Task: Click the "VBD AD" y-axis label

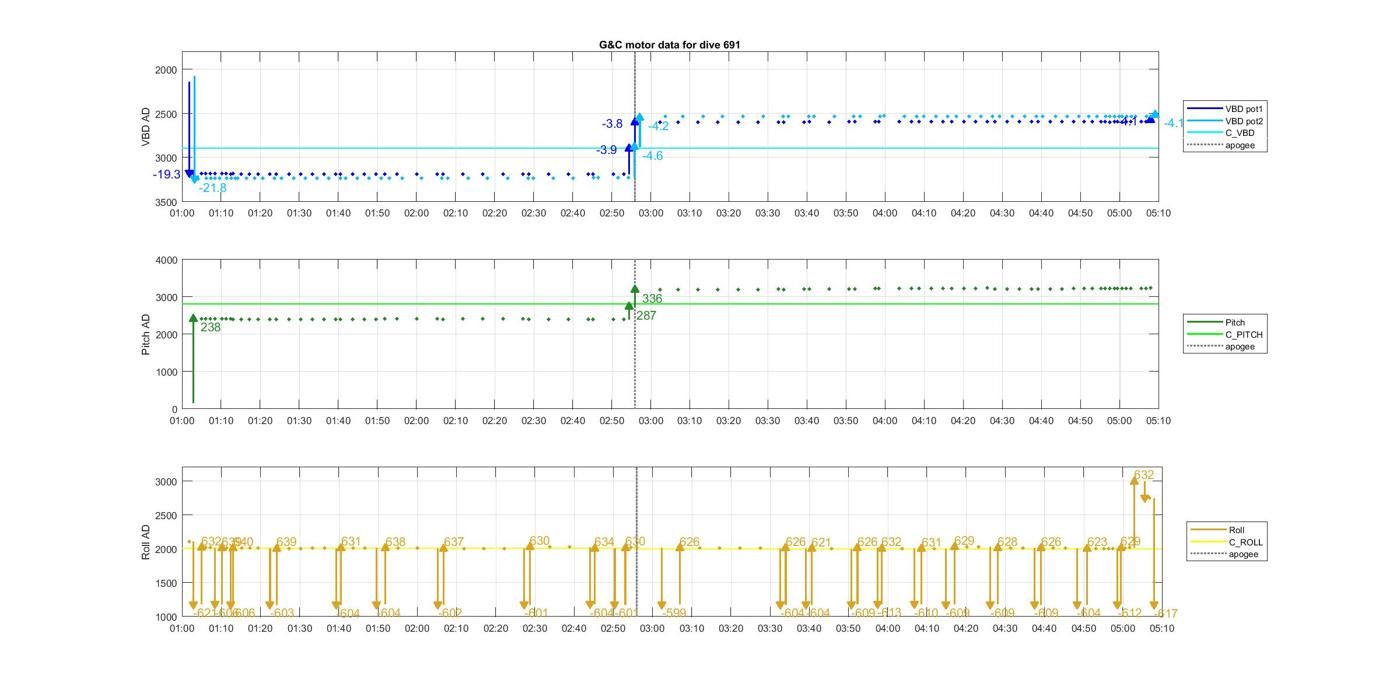Action: 145,127
